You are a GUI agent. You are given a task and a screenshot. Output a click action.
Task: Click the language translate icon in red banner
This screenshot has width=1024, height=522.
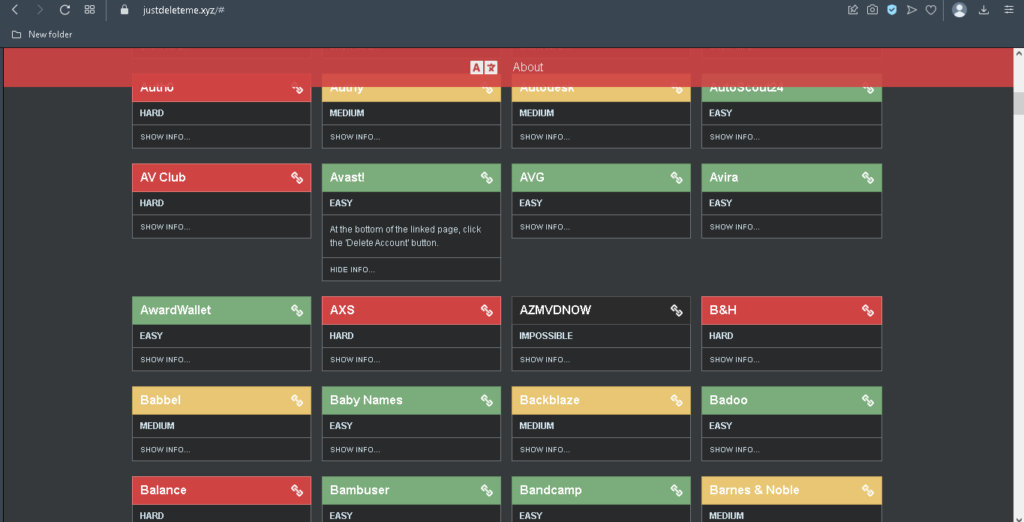tap(484, 67)
